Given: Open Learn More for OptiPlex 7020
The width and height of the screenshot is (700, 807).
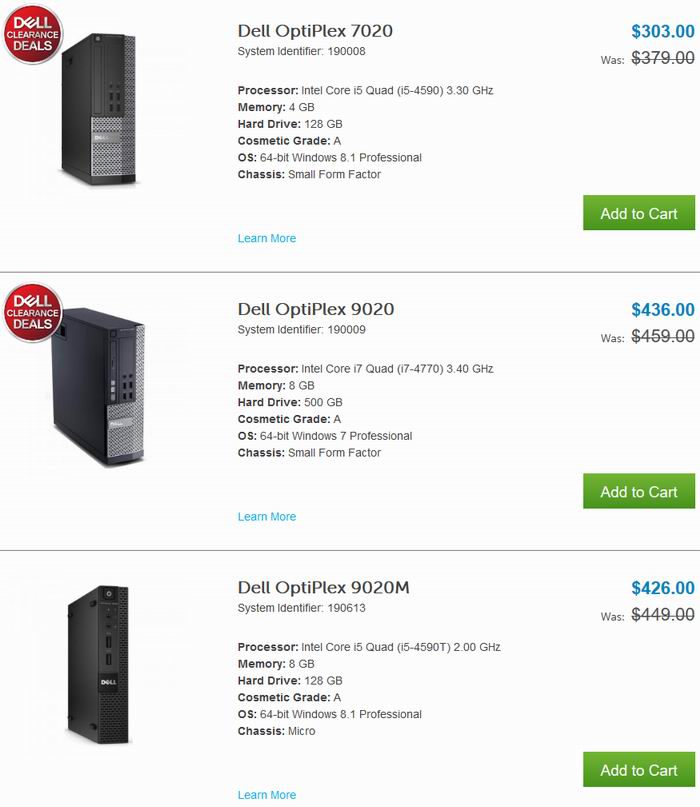Looking at the screenshot, I should [x=267, y=238].
